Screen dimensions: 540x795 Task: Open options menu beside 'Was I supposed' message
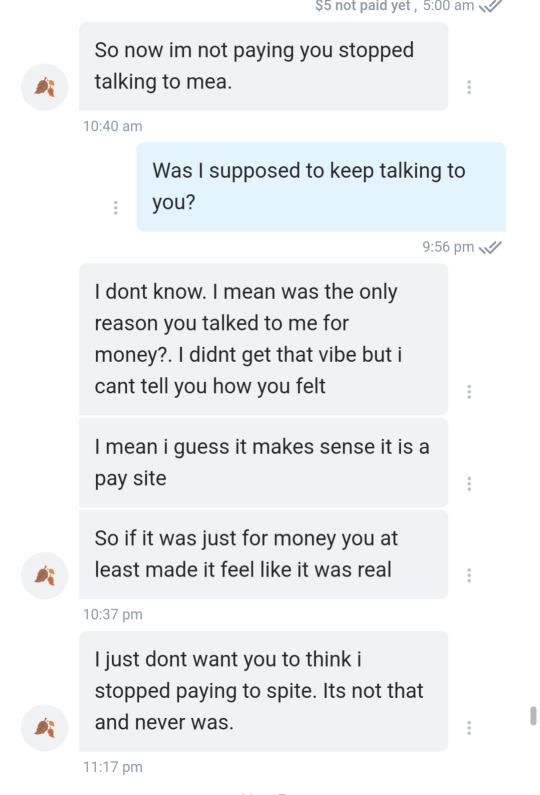point(116,207)
